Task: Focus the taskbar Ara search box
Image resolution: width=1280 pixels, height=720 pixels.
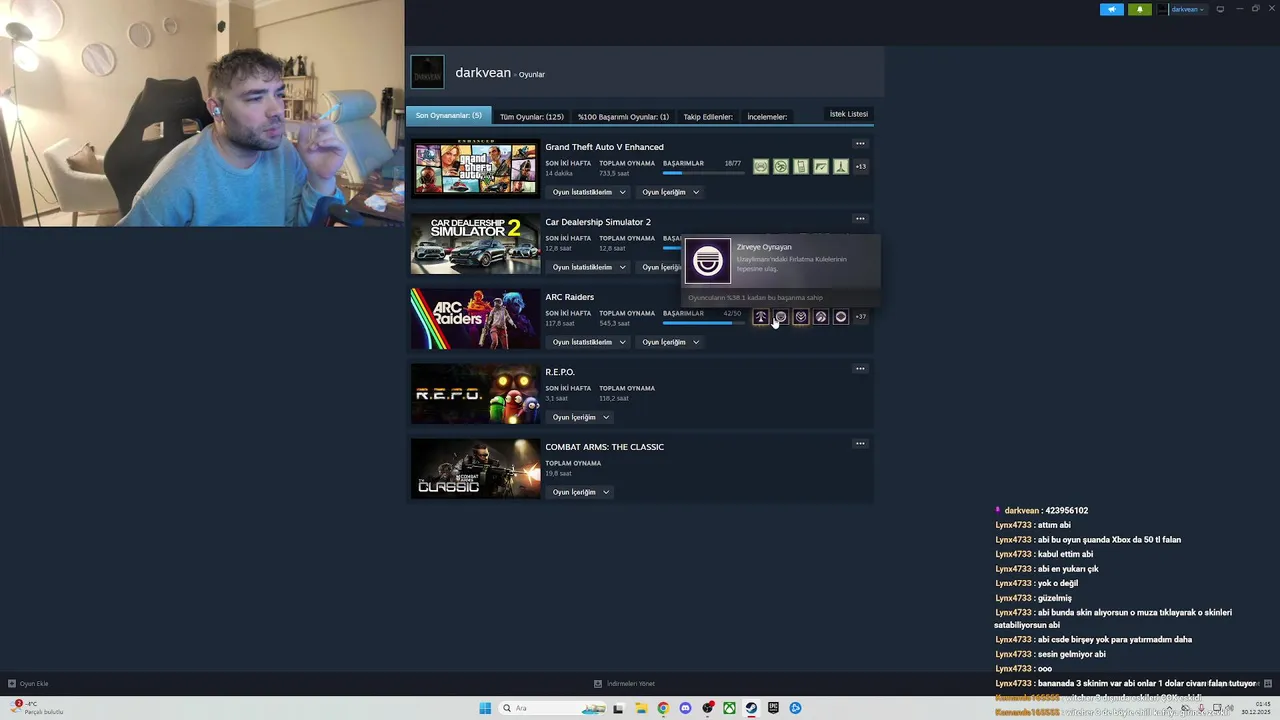Action: 553,708
